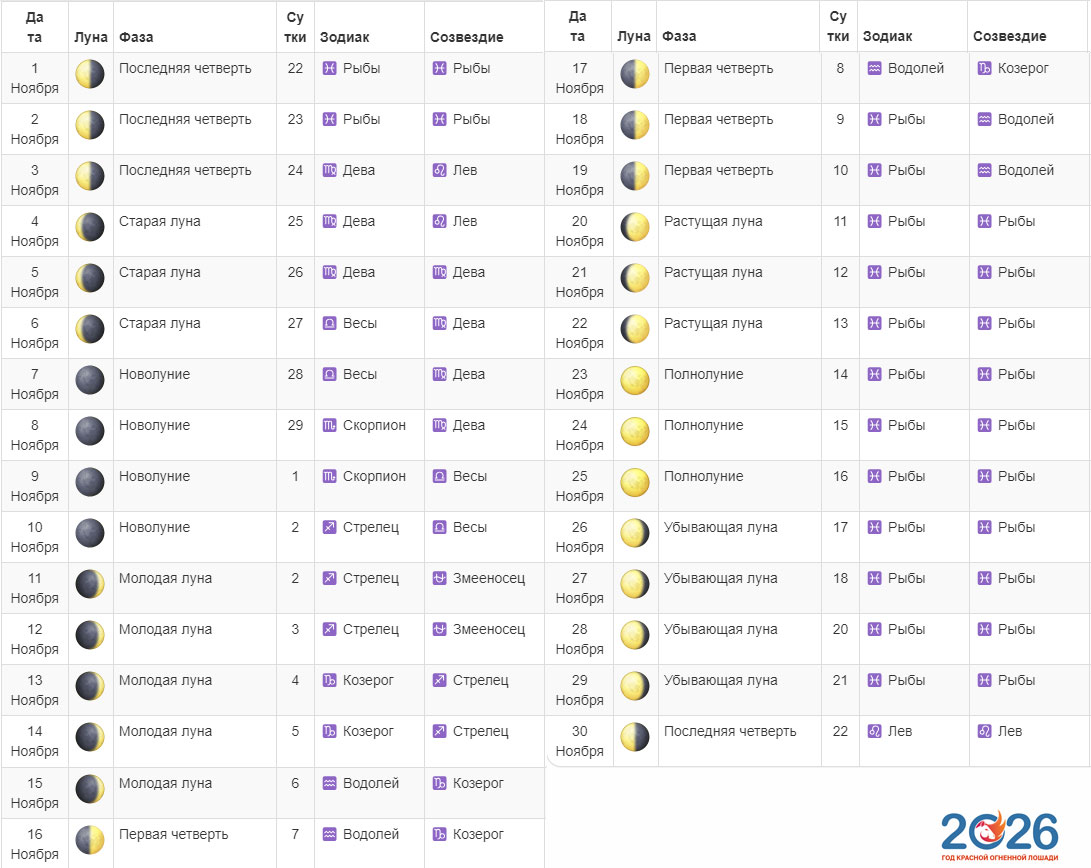This screenshot has height=868, width=1091.
Task: Click the Фаза column header
Action: (136, 34)
